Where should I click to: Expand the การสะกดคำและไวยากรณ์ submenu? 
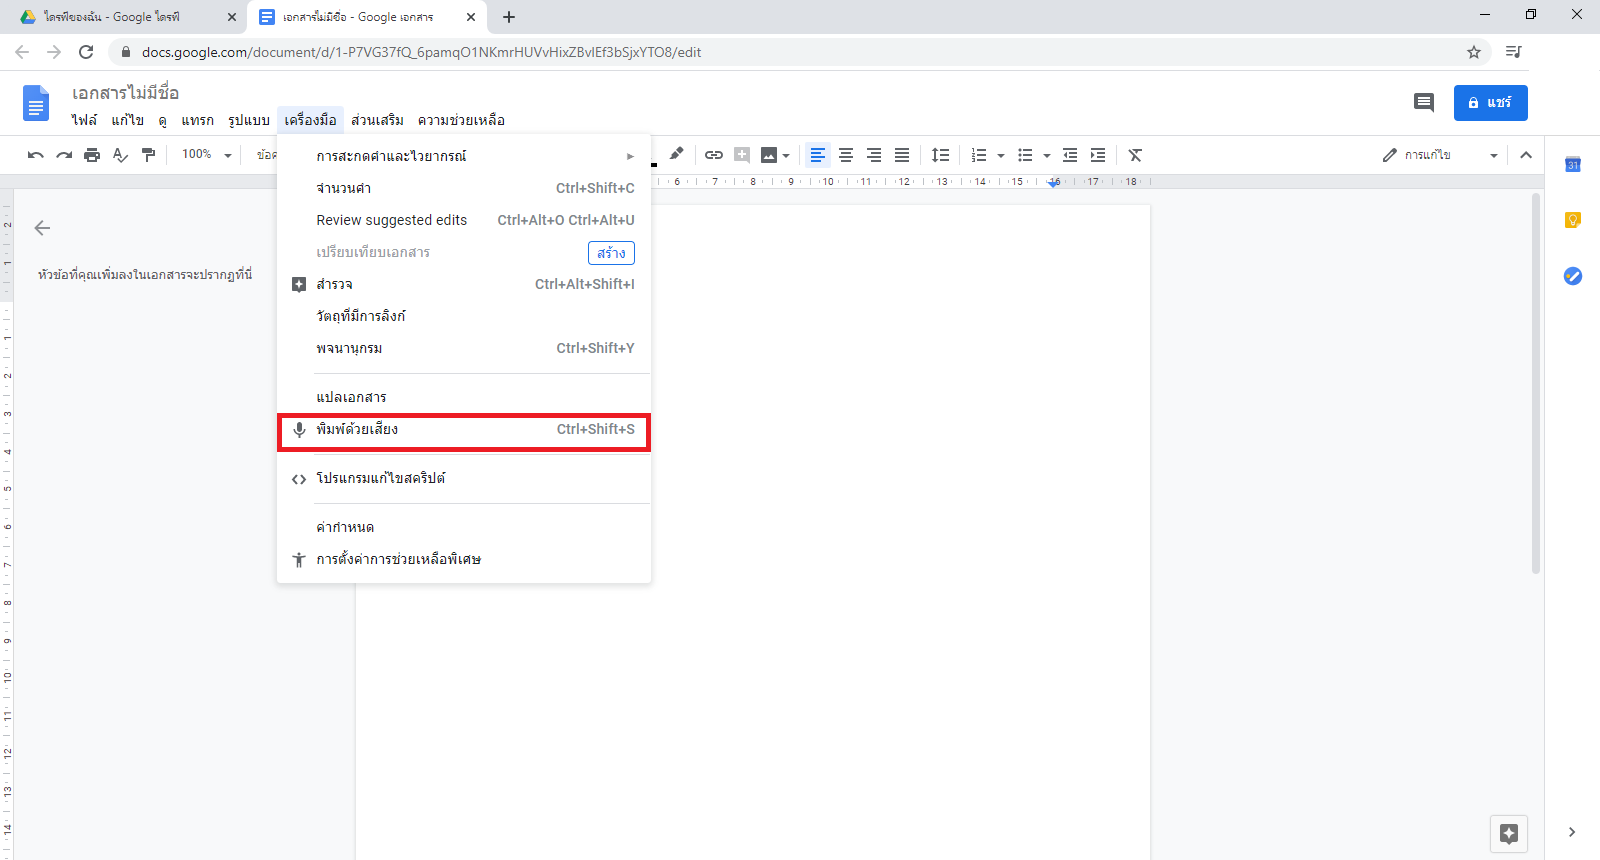coord(464,156)
